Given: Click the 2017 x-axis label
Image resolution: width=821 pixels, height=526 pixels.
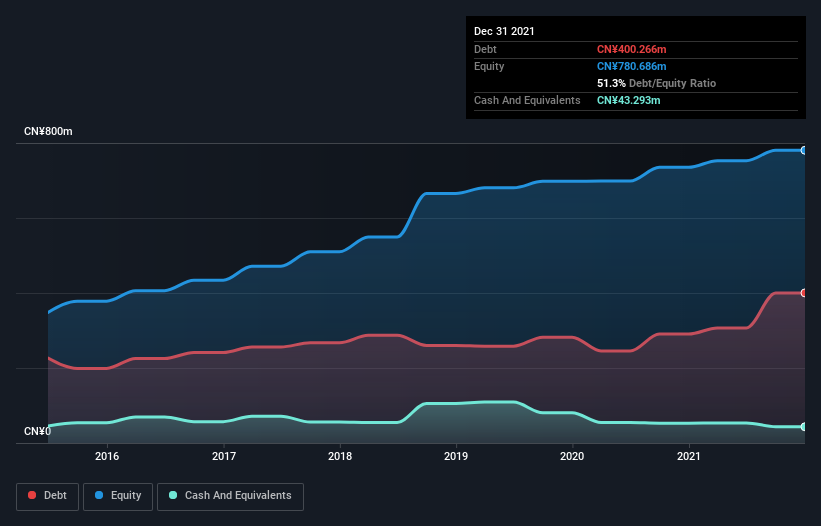Looking at the screenshot, I should (x=224, y=456).
